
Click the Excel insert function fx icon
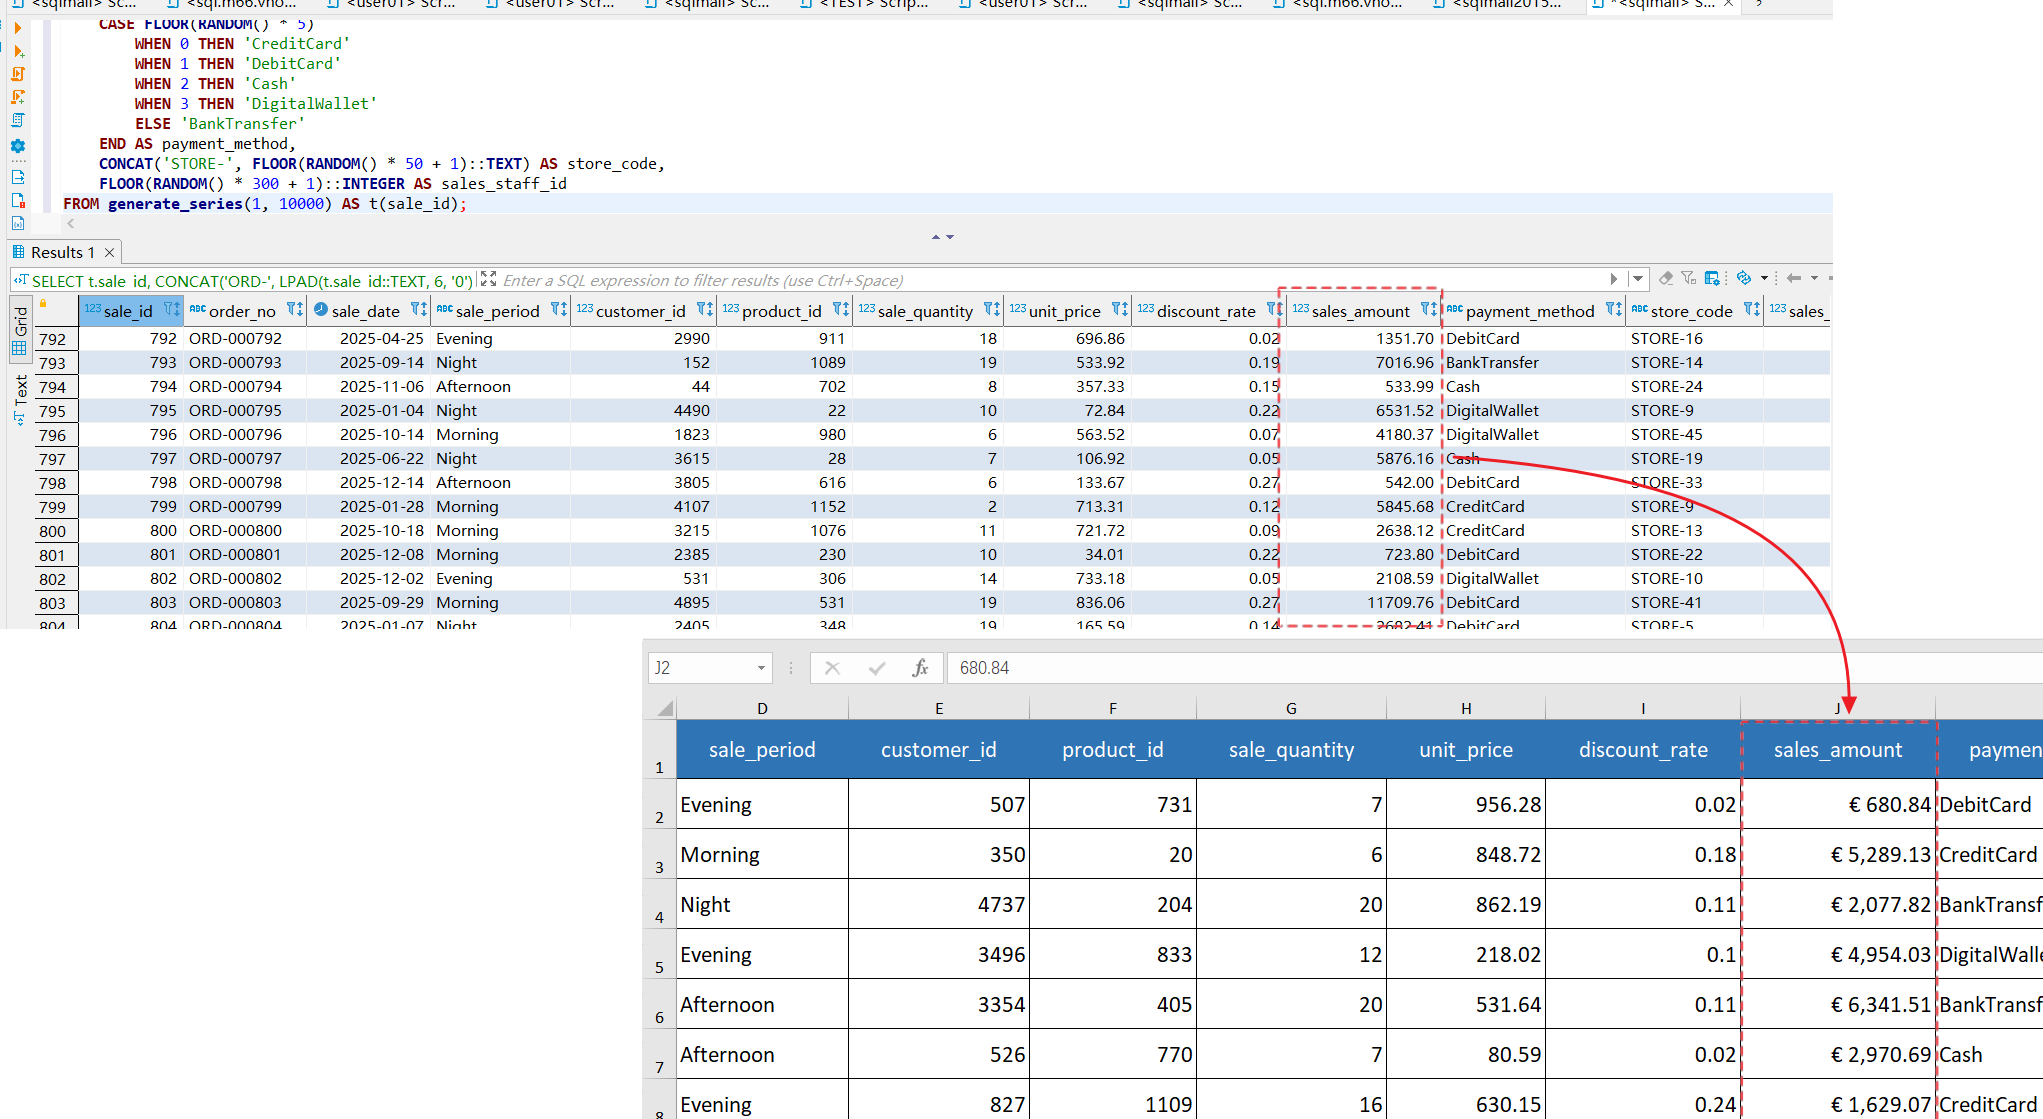coord(920,668)
